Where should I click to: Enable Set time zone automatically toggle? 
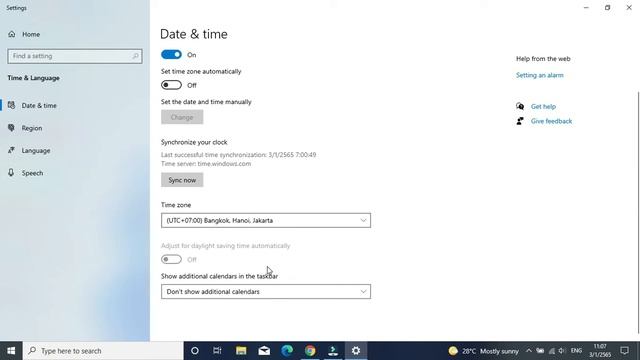(x=171, y=85)
